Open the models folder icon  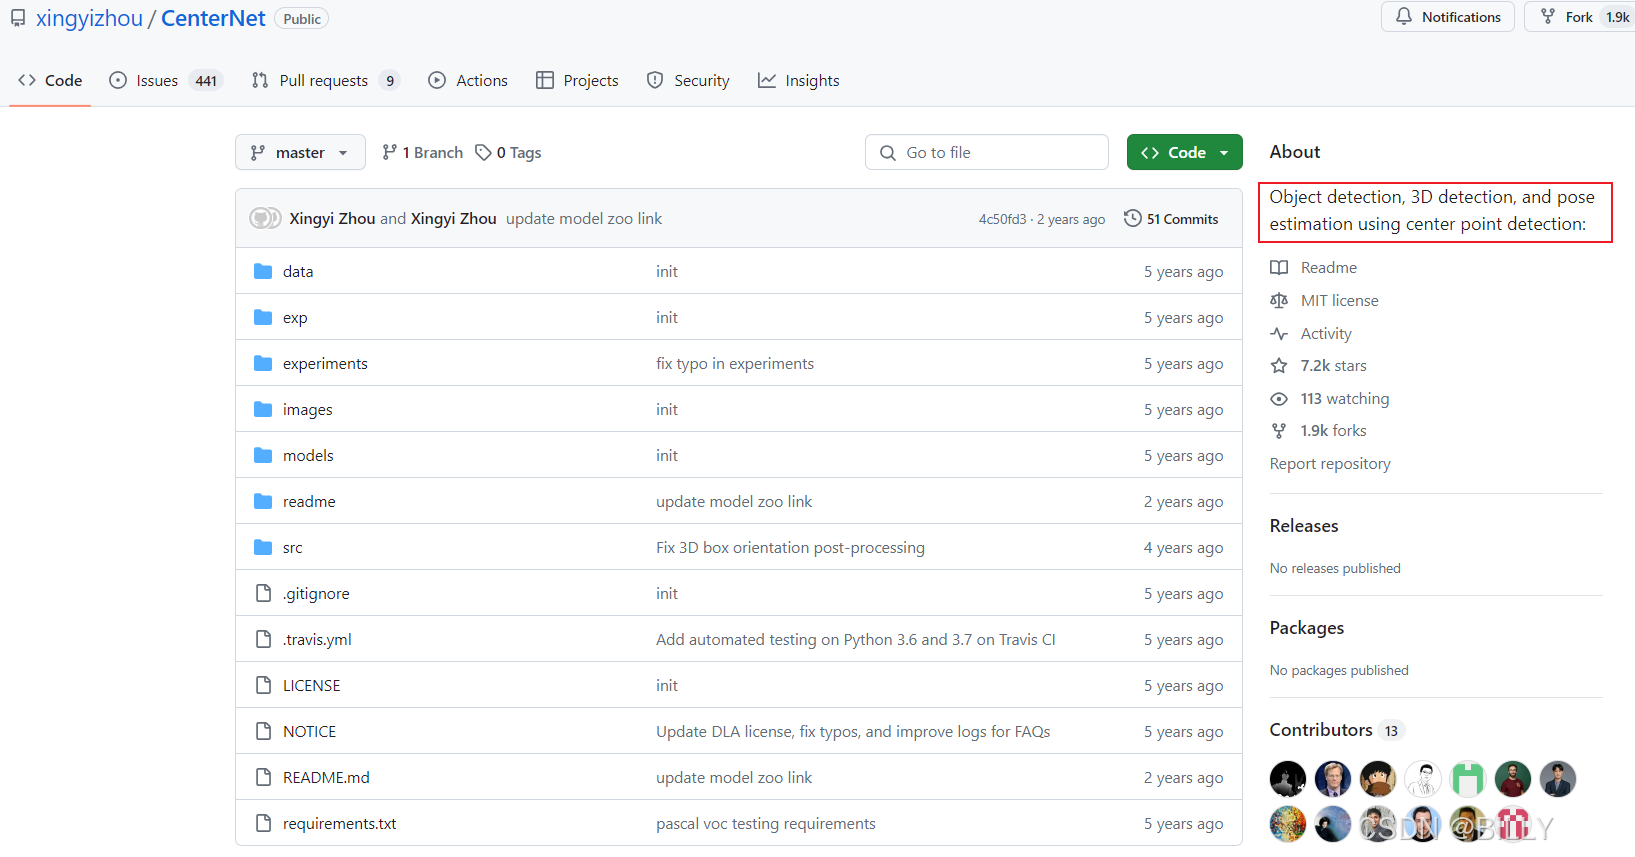[263, 455]
